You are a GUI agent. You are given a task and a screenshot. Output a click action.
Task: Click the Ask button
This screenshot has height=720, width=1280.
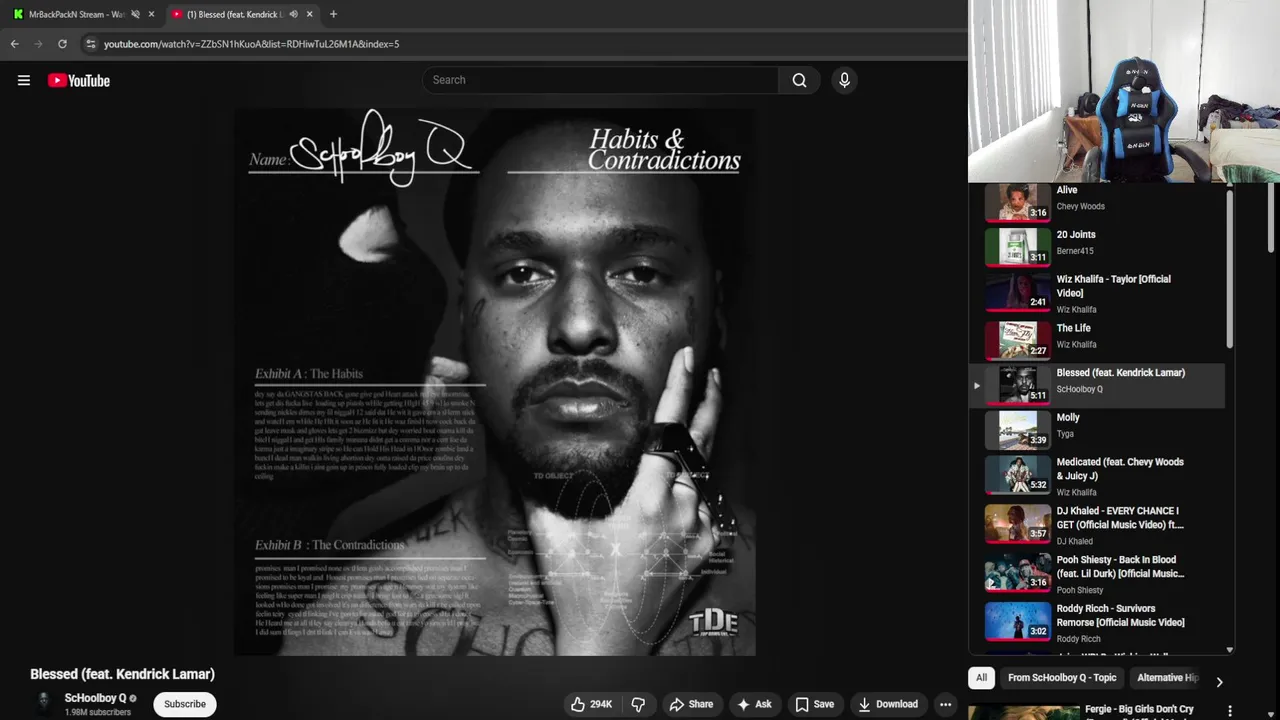pos(754,704)
